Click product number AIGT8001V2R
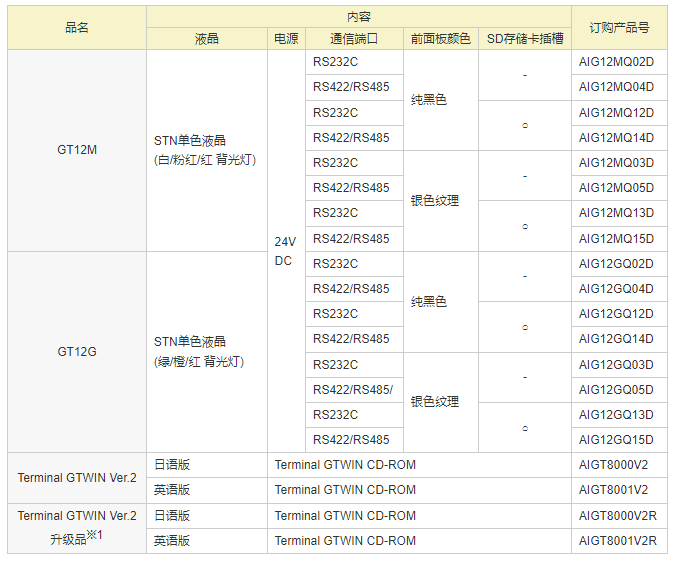Image resolution: width=678 pixels, height=562 pixels. (x=617, y=541)
